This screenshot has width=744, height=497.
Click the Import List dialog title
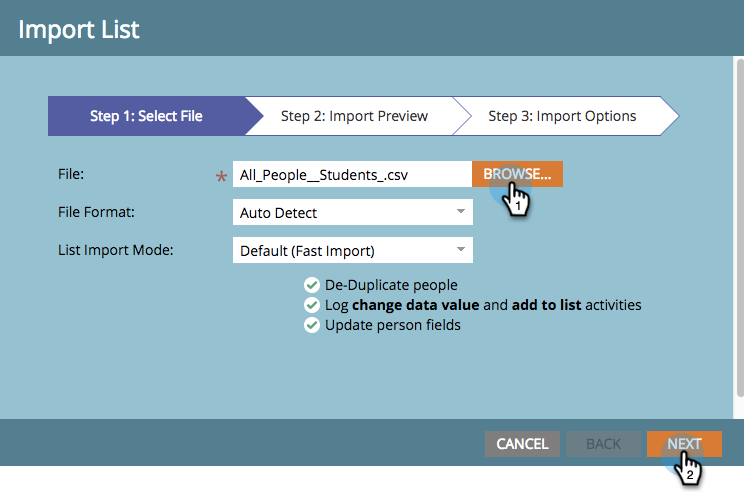(x=80, y=29)
